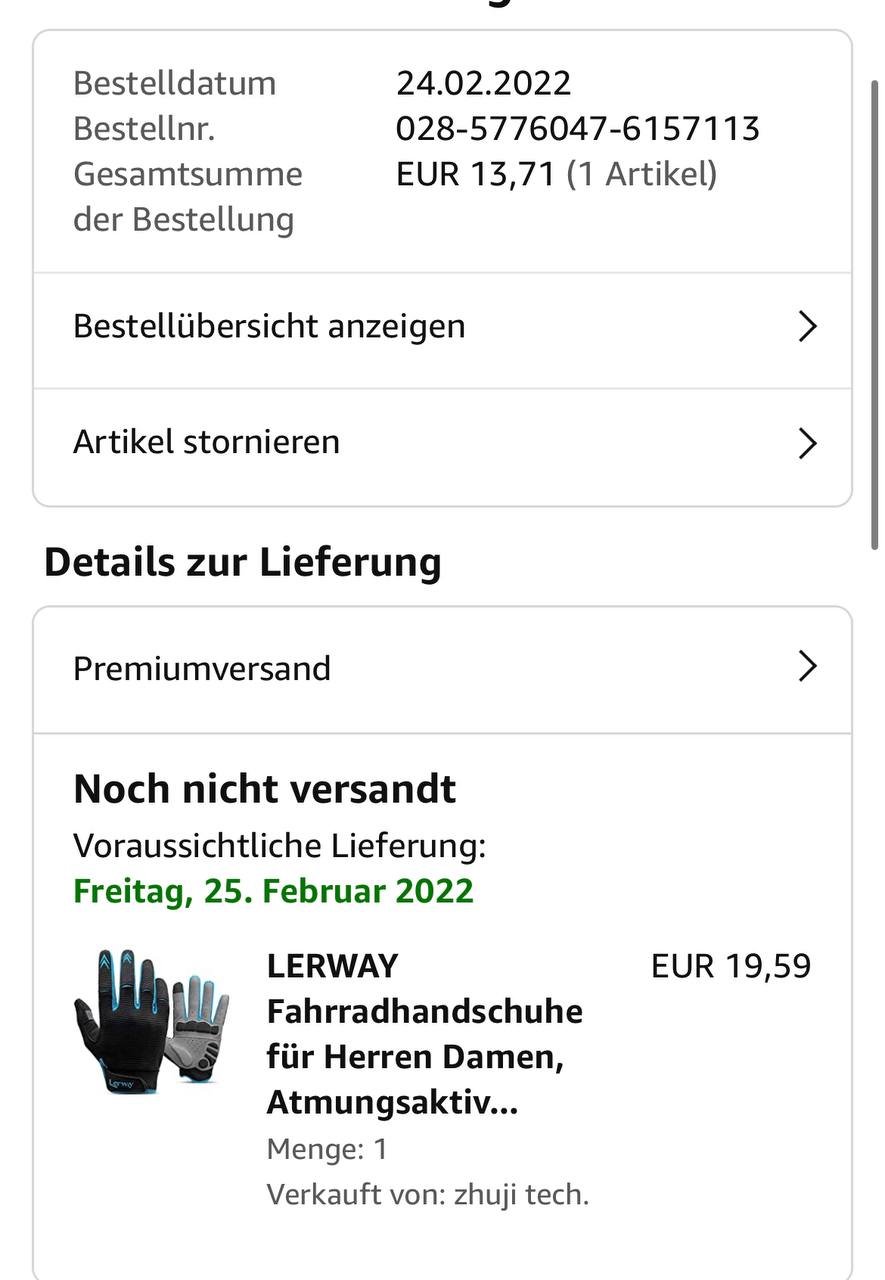
Task: Click the seller name zhuji tech.
Action: click(x=521, y=1194)
